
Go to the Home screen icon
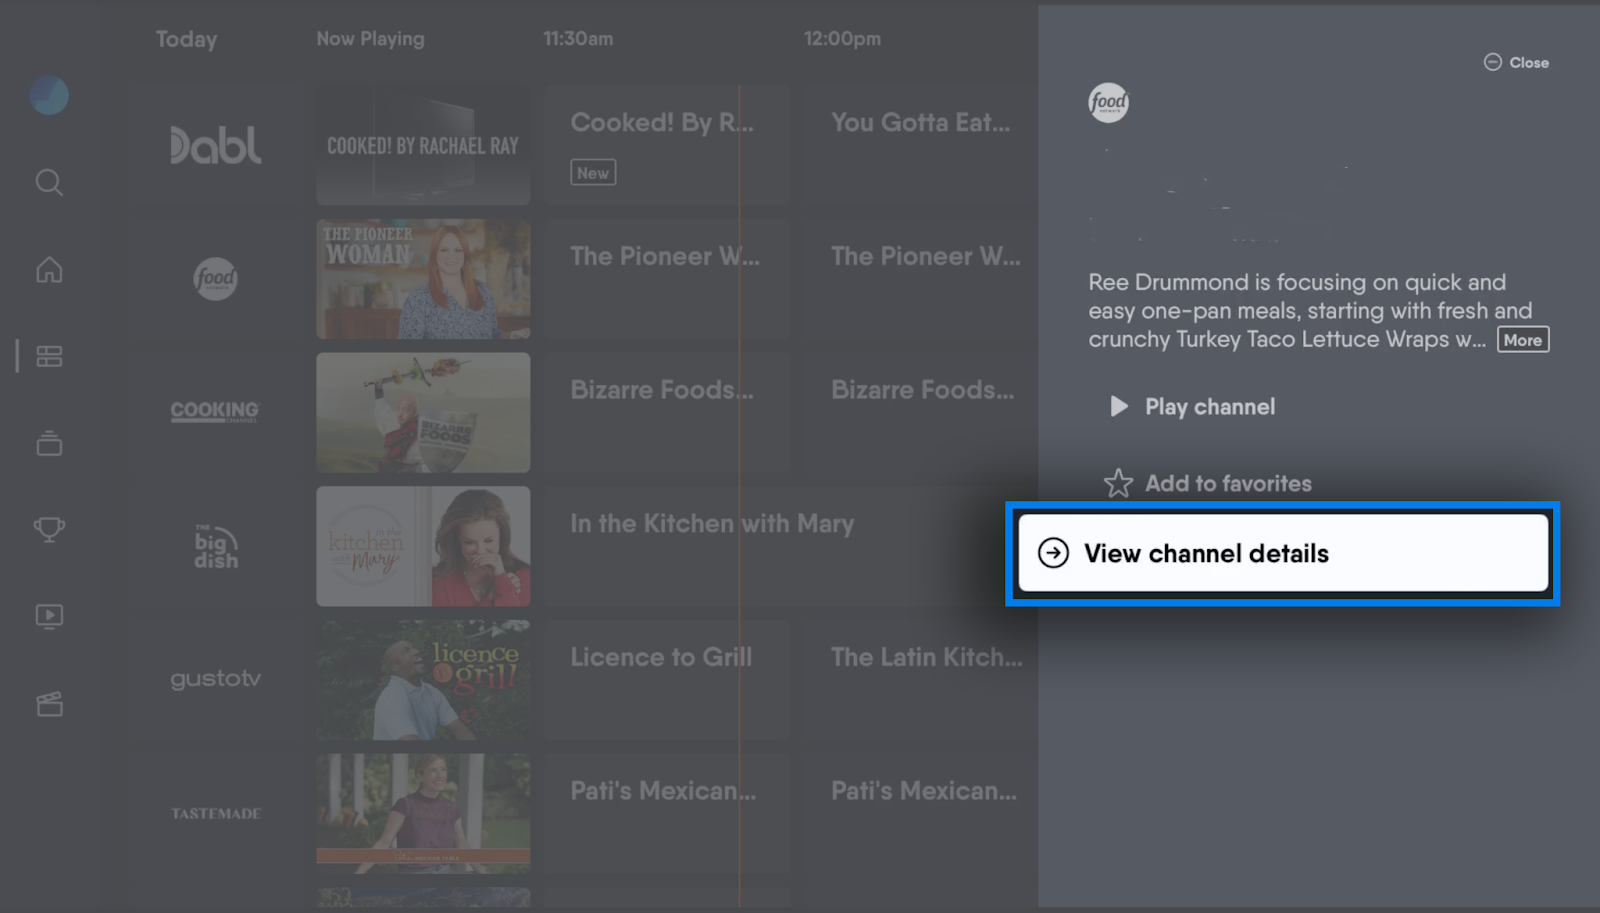pyautogui.click(x=47, y=268)
